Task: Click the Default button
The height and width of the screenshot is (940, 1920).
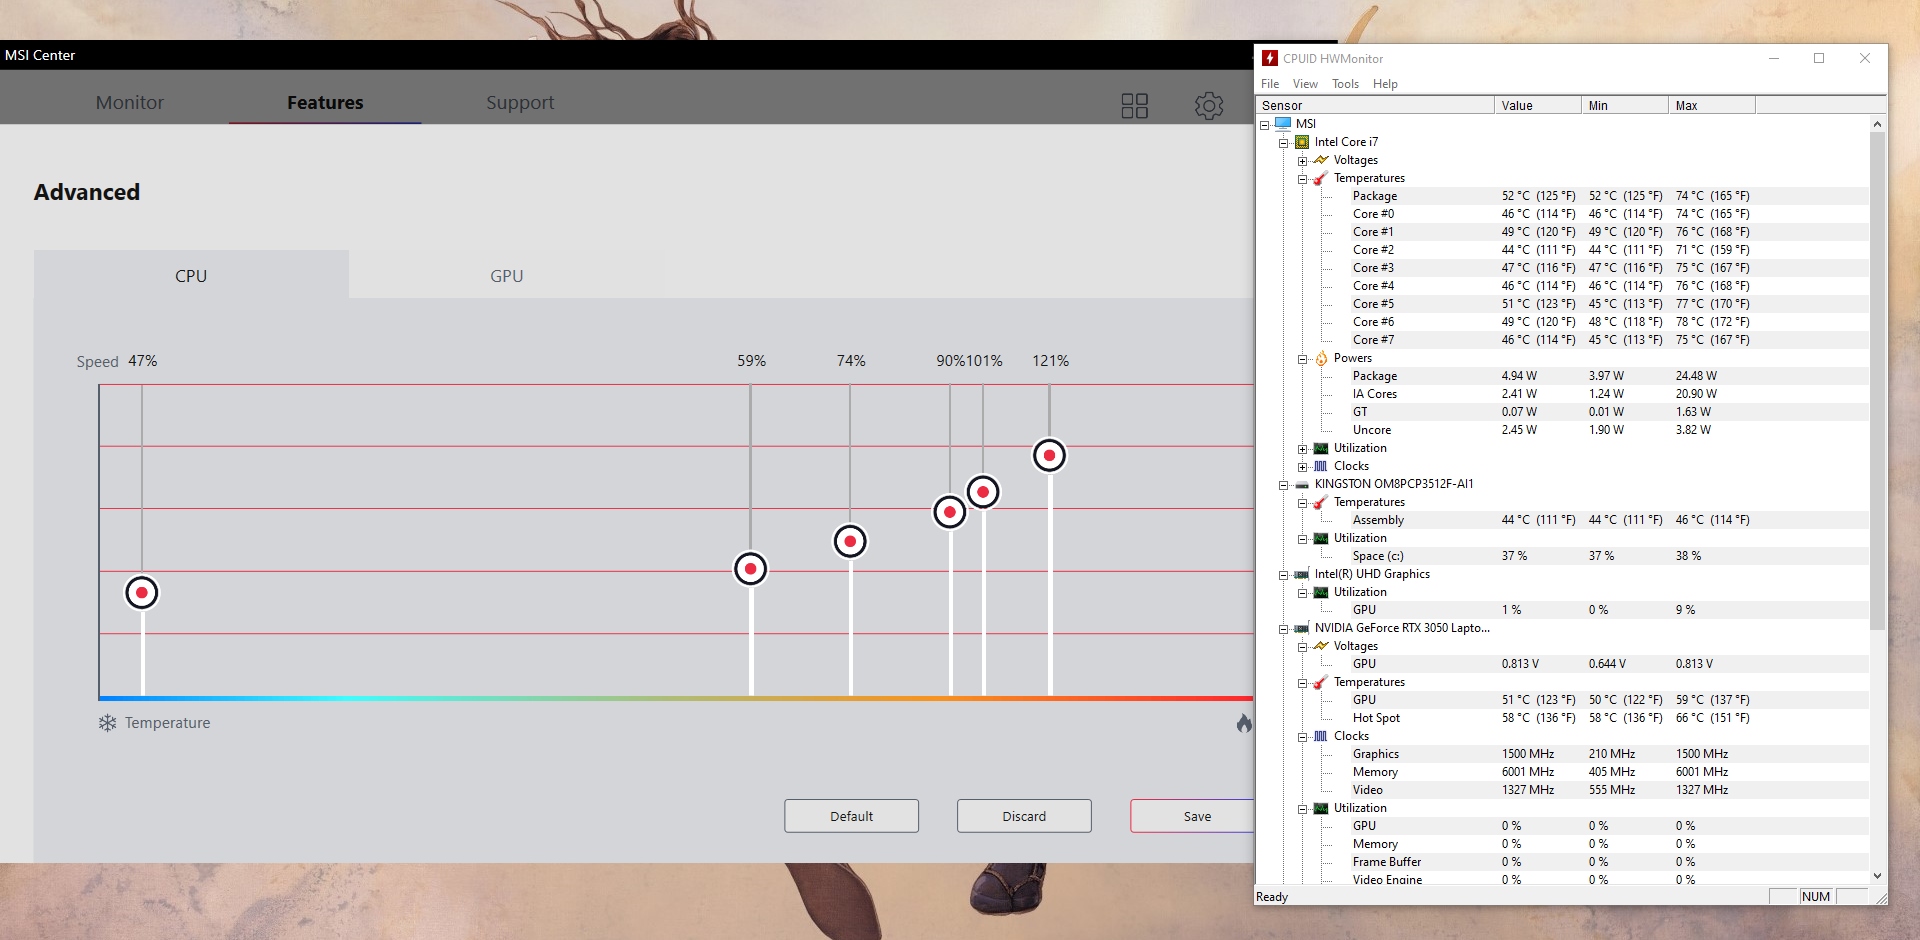Action: click(851, 816)
